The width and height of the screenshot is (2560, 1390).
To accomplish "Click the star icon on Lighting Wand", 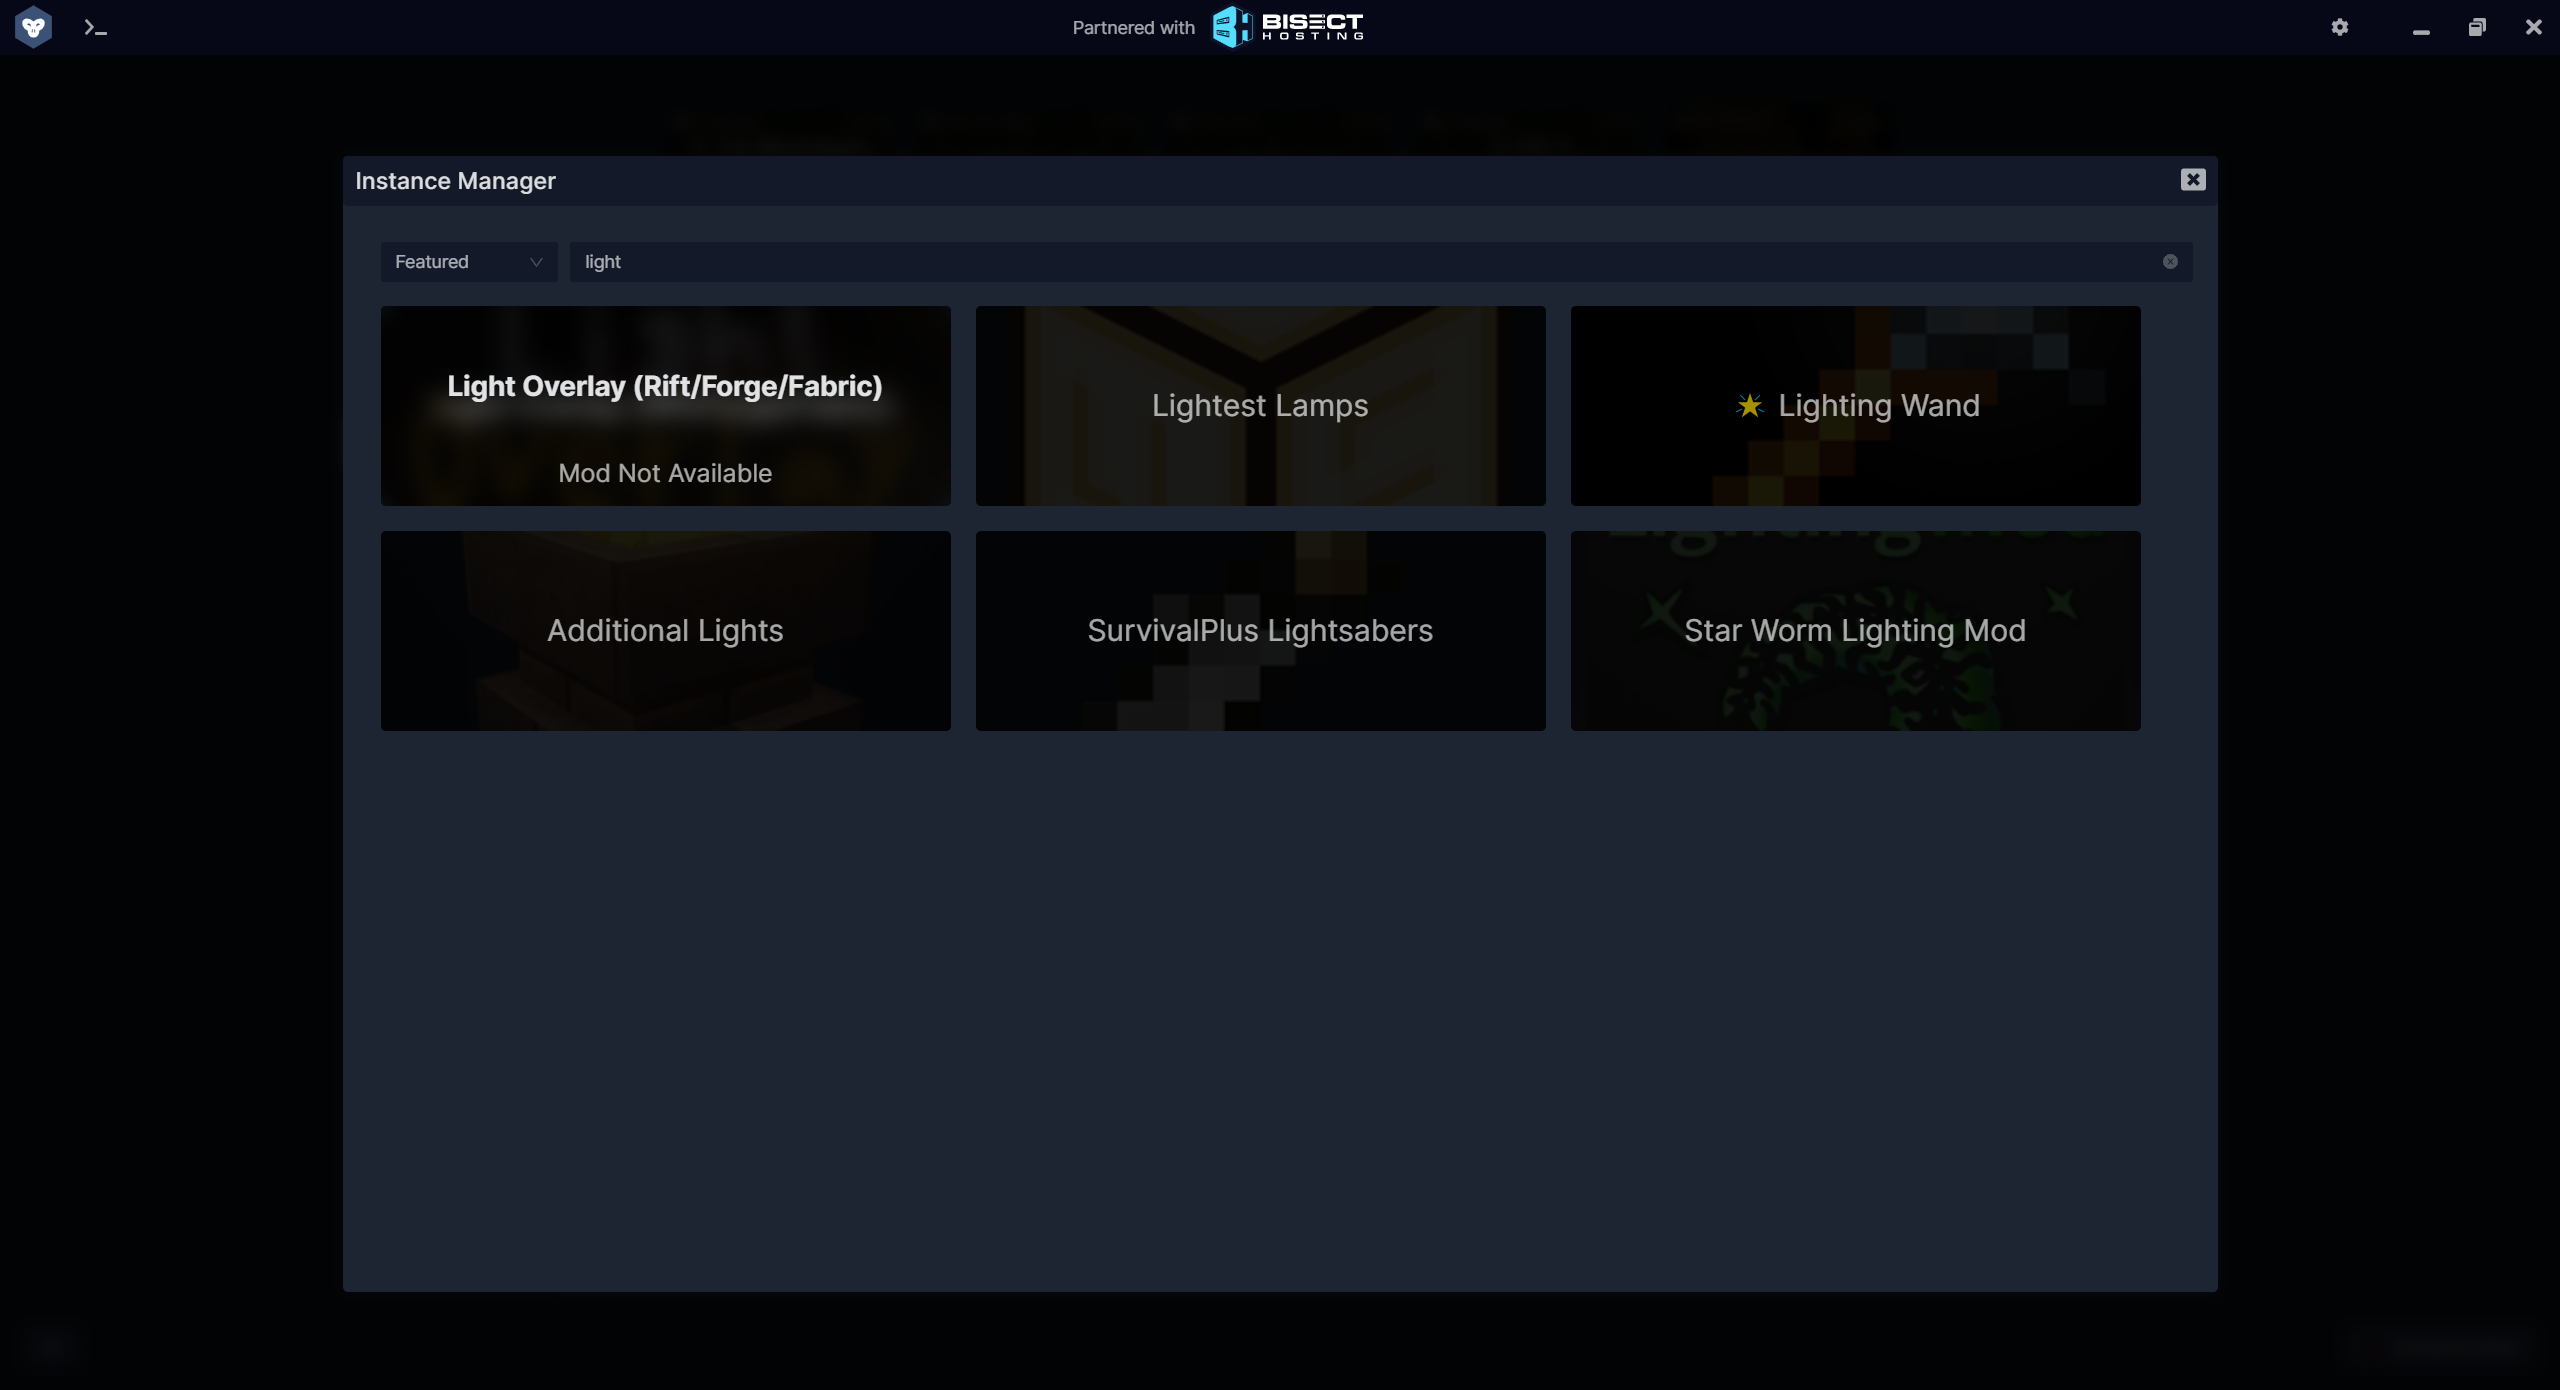I will pyautogui.click(x=1749, y=406).
